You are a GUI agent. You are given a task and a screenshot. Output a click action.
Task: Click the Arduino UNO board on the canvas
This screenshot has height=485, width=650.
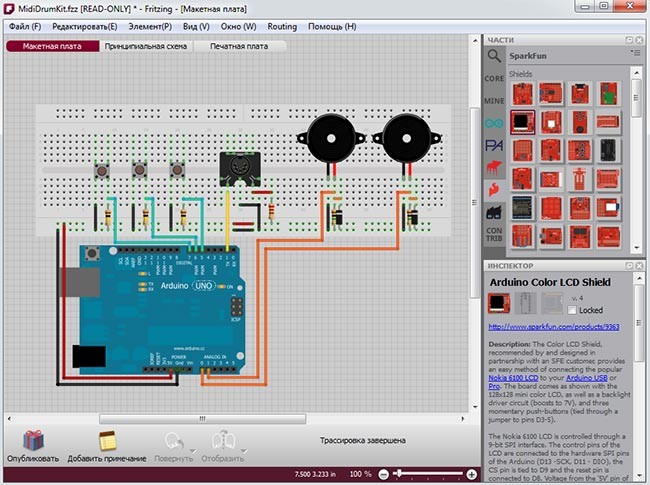point(162,309)
